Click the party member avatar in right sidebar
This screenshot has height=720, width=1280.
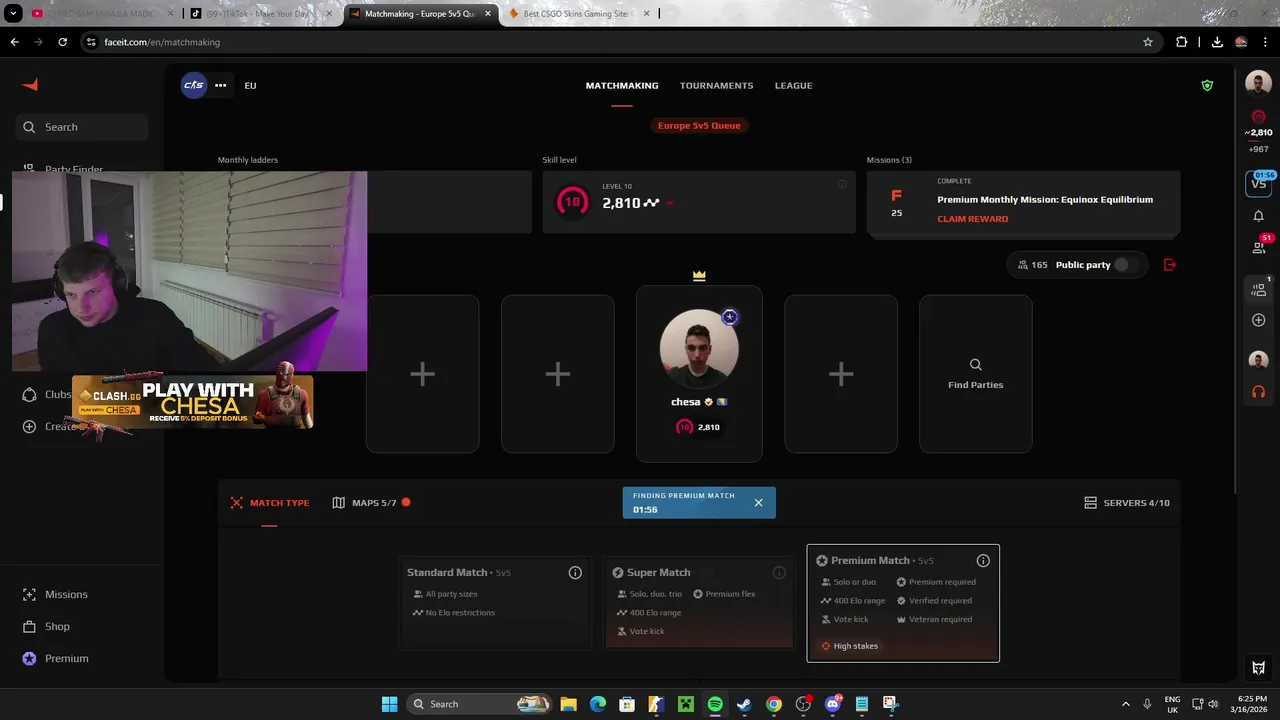(1258, 360)
